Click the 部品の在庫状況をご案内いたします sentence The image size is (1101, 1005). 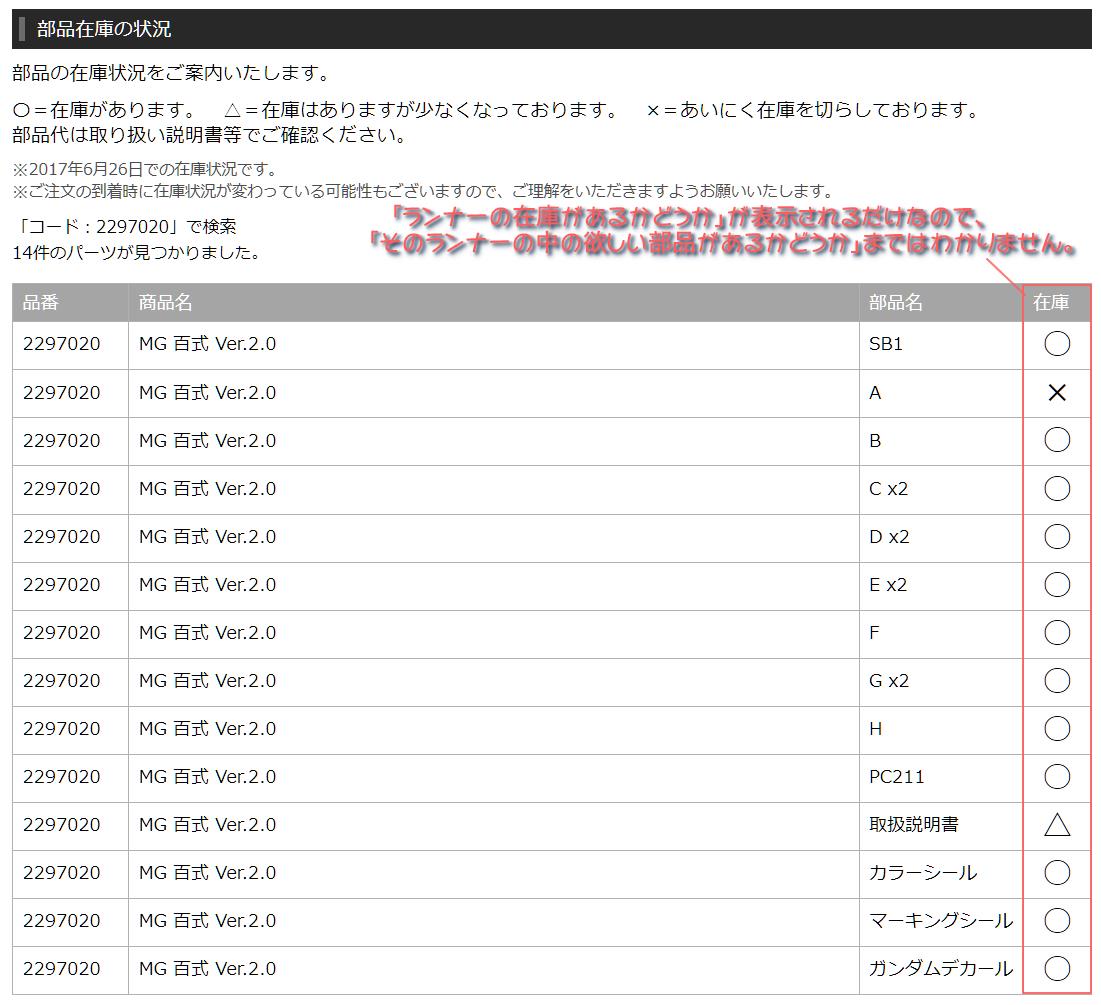click(x=171, y=73)
